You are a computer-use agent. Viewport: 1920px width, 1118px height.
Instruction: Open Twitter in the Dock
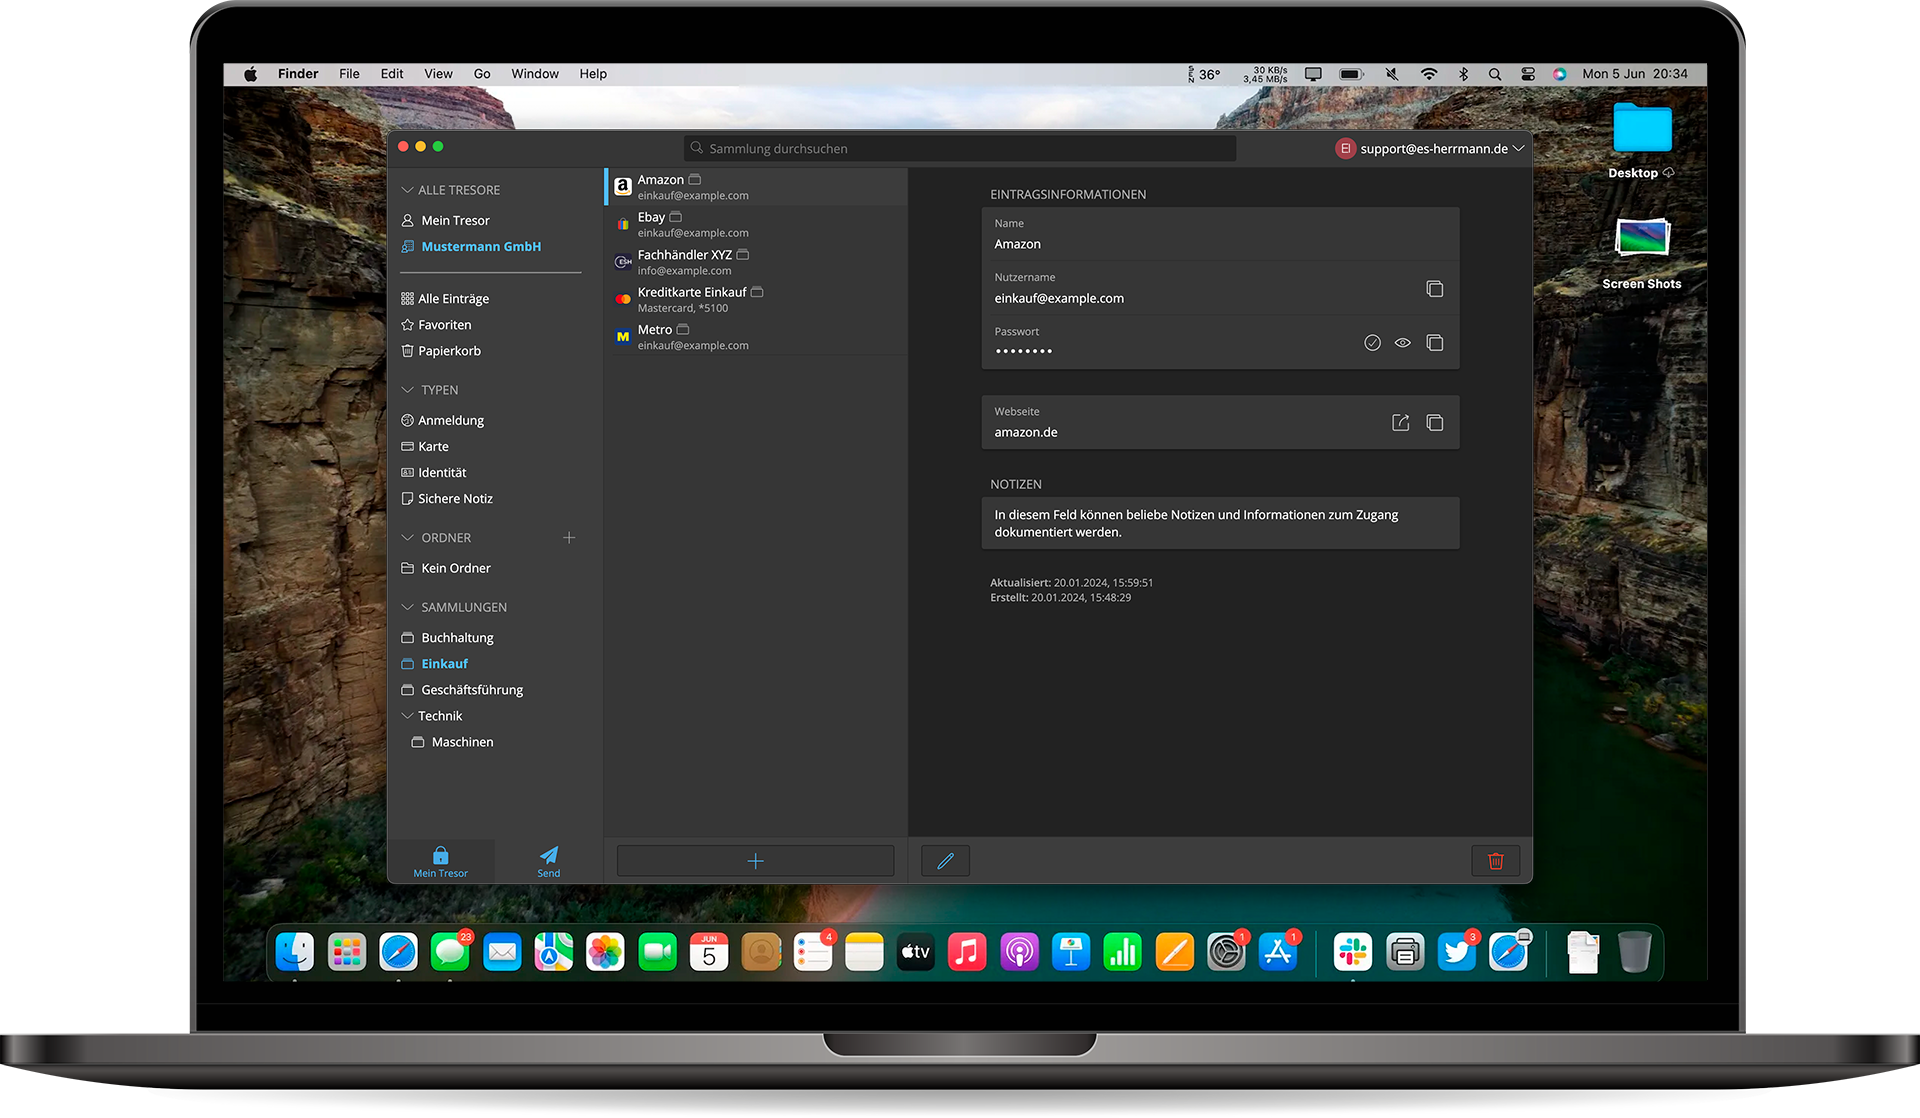point(1456,952)
